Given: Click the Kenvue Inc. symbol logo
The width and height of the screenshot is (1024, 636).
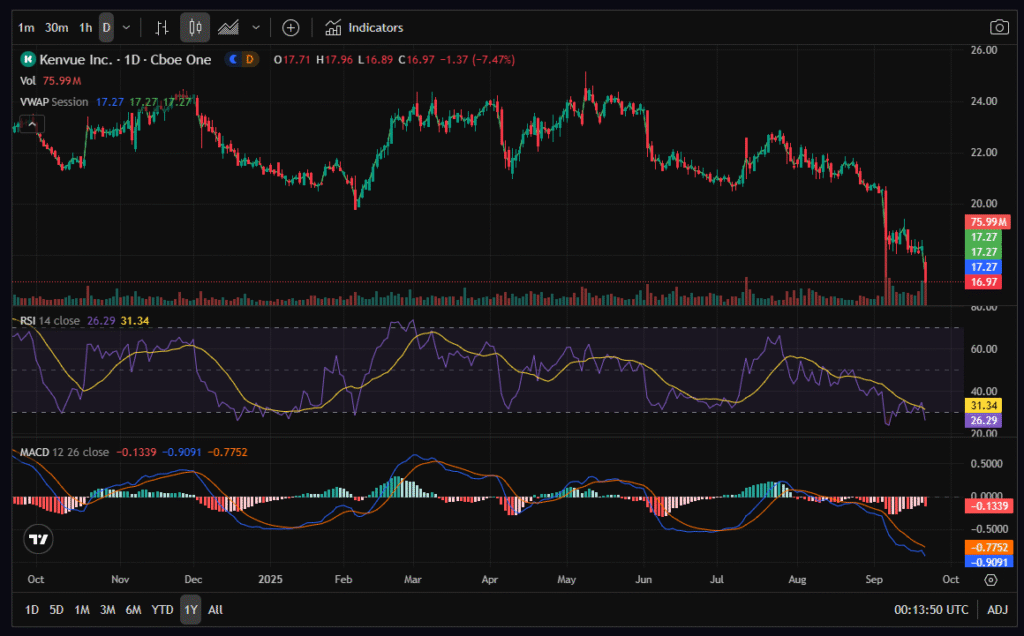Looking at the screenshot, I should point(28,60).
